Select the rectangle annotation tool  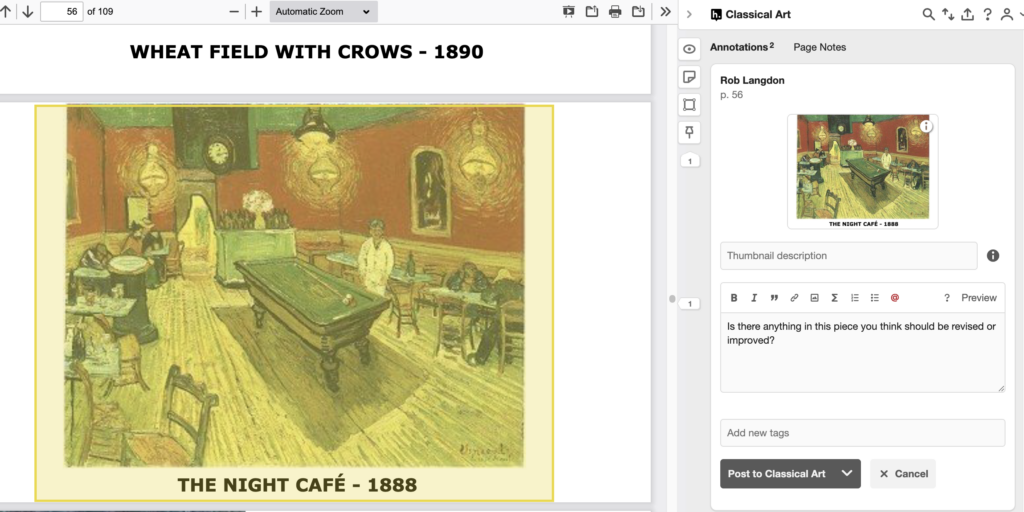point(689,104)
